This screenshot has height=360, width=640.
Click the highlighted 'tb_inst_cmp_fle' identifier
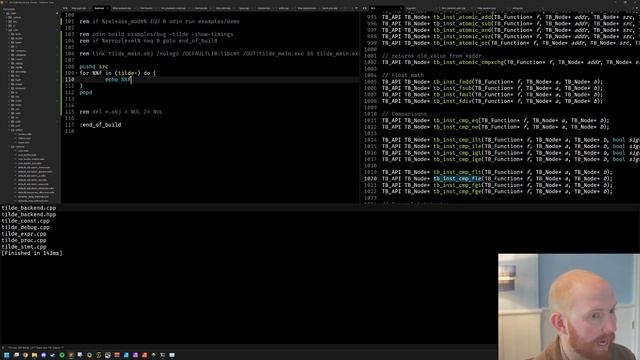(457, 178)
